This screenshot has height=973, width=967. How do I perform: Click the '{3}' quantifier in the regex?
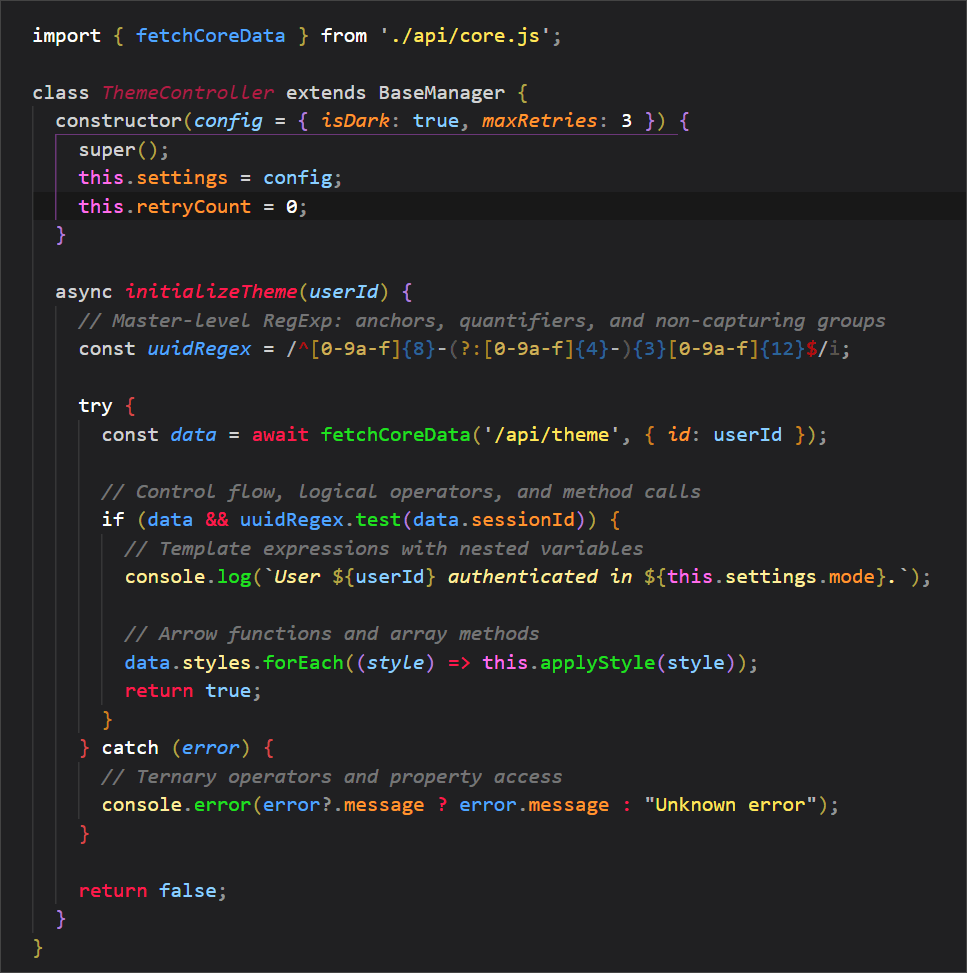click(650, 349)
